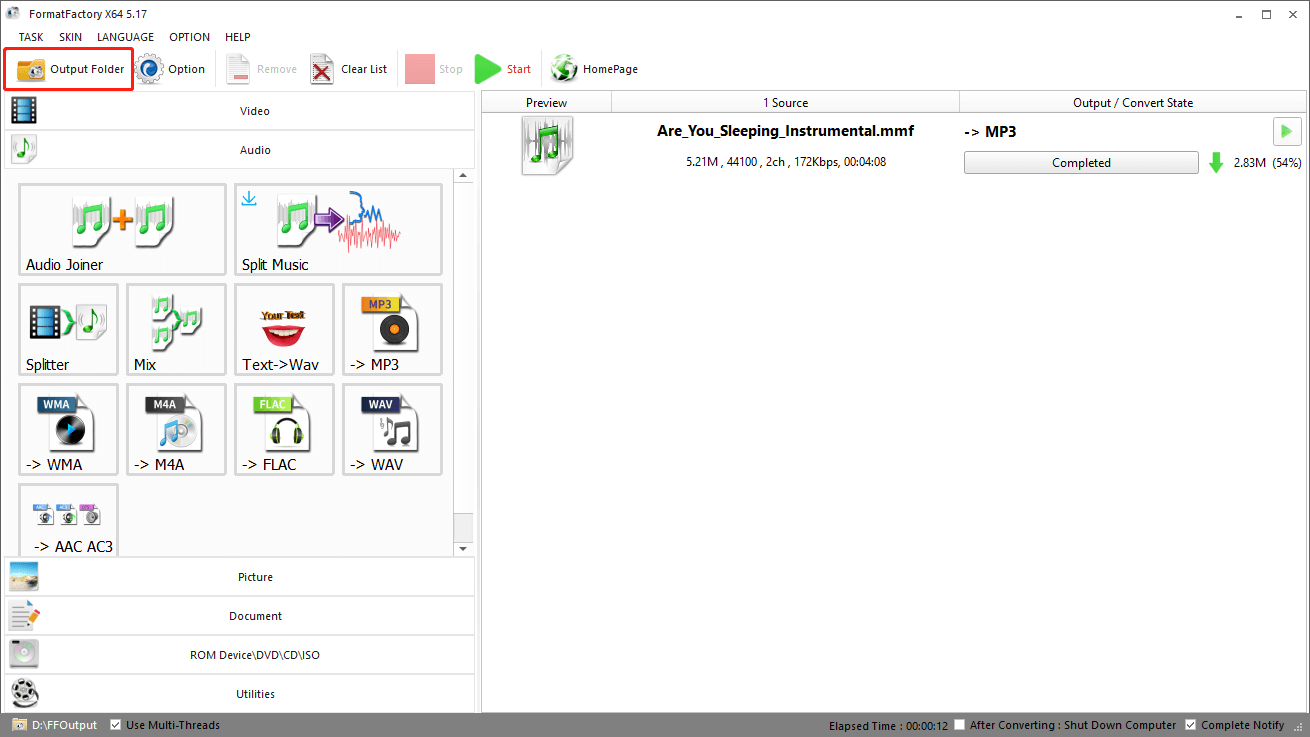Screen dimensions: 1310x737
Task: Click the source file details line
Action: tap(785, 162)
